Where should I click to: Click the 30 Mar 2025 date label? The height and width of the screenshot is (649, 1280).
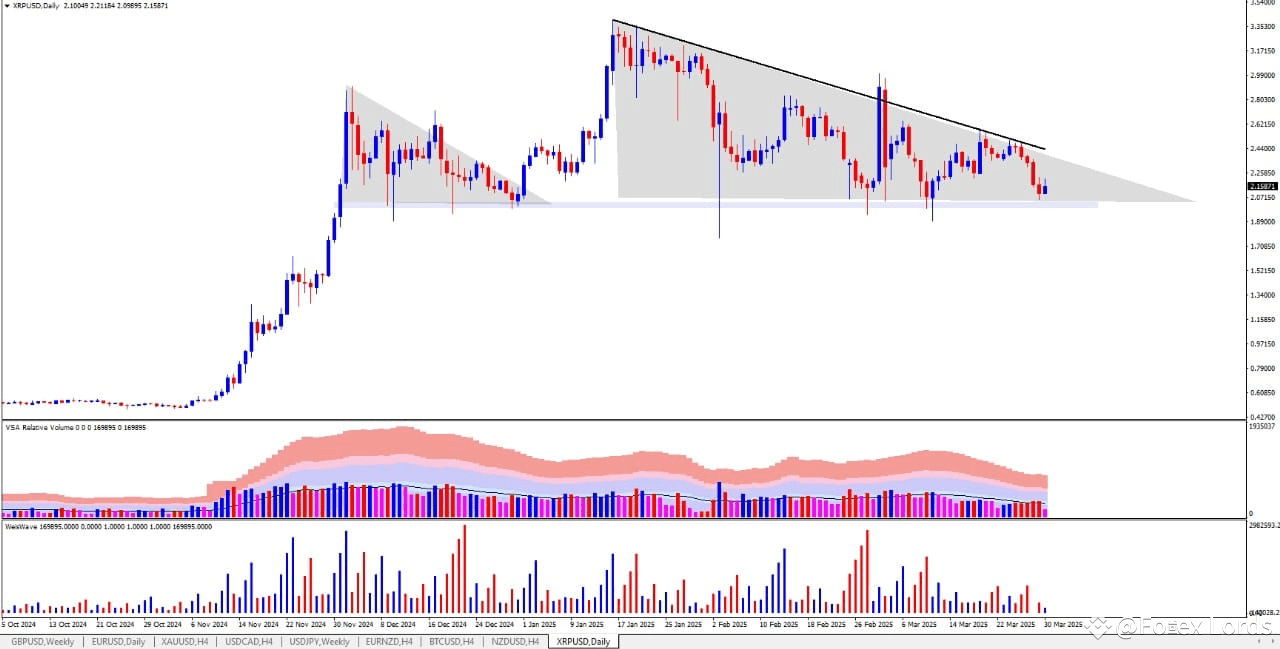pyautogui.click(x=1062, y=624)
